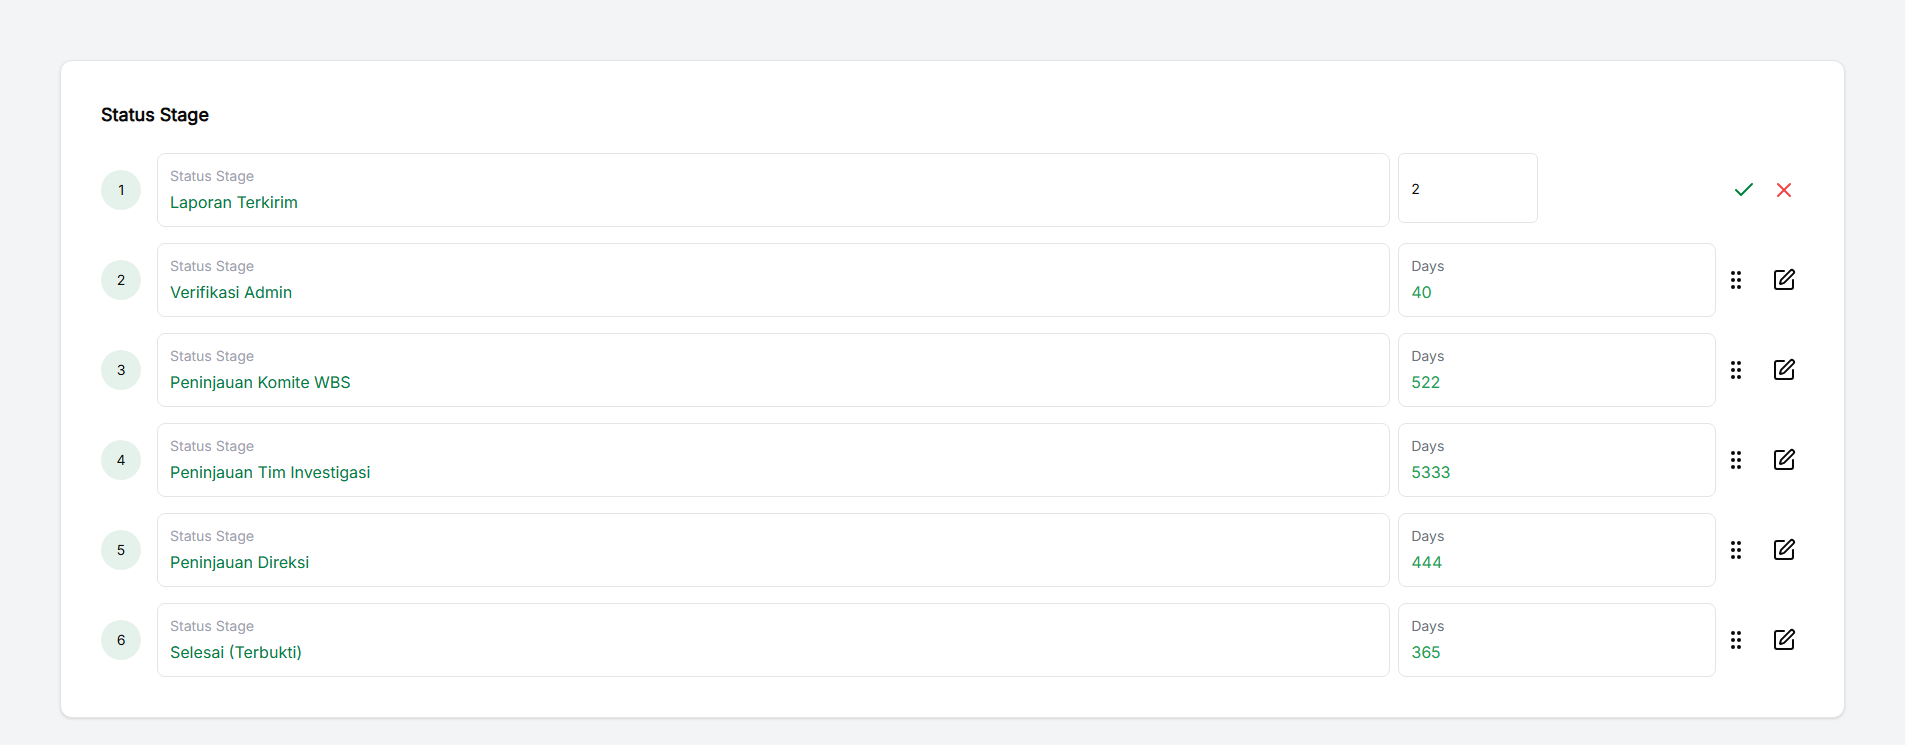The width and height of the screenshot is (1907, 745).
Task: Click drag handle for Peninjauan Direksi row
Action: tap(1736, 550)
